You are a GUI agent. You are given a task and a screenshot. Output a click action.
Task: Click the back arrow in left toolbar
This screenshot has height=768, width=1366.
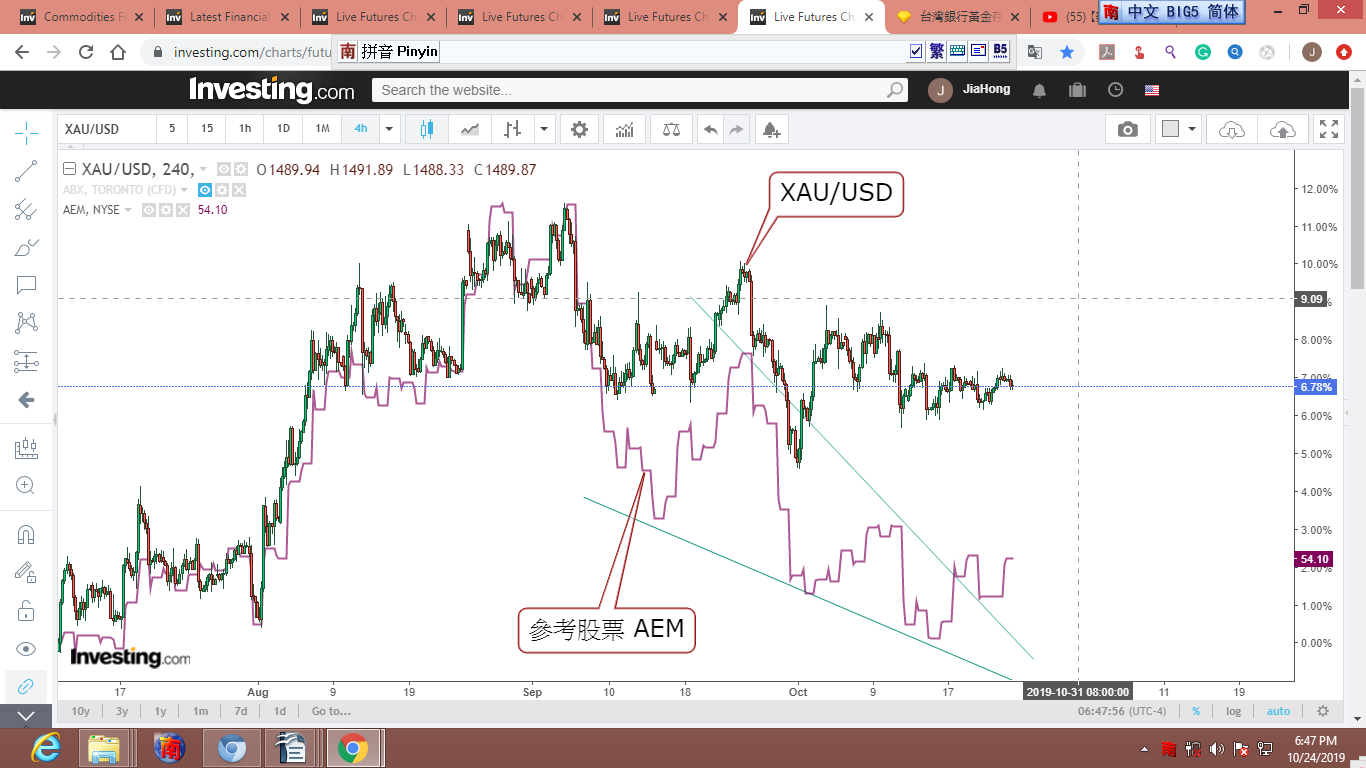pos(26,400)
